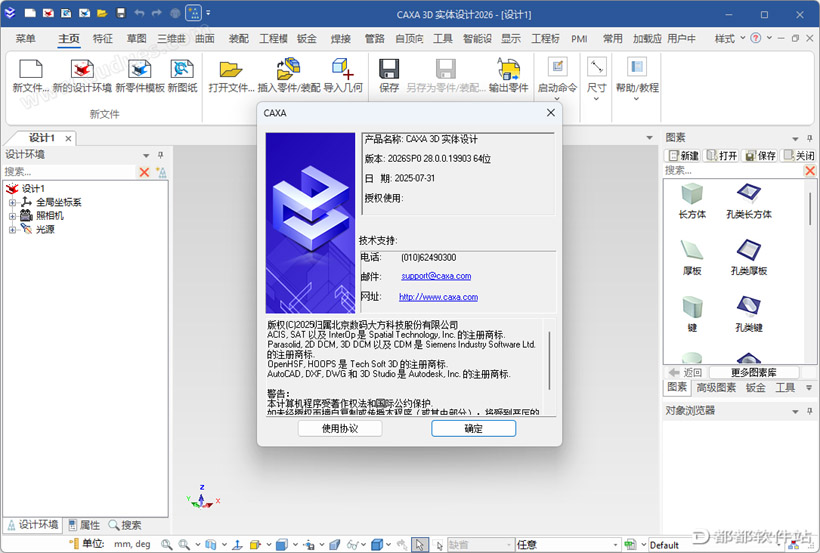The height and width of the screenshot is (553, 820).
Task: Click the help question mark icon
Action: (756, 38)
